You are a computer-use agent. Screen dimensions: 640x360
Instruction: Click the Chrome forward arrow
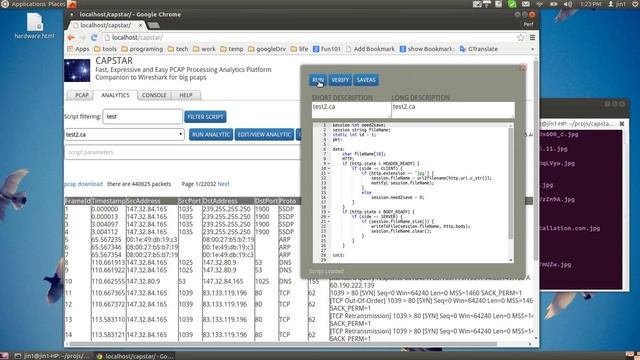tap(82, 38)
